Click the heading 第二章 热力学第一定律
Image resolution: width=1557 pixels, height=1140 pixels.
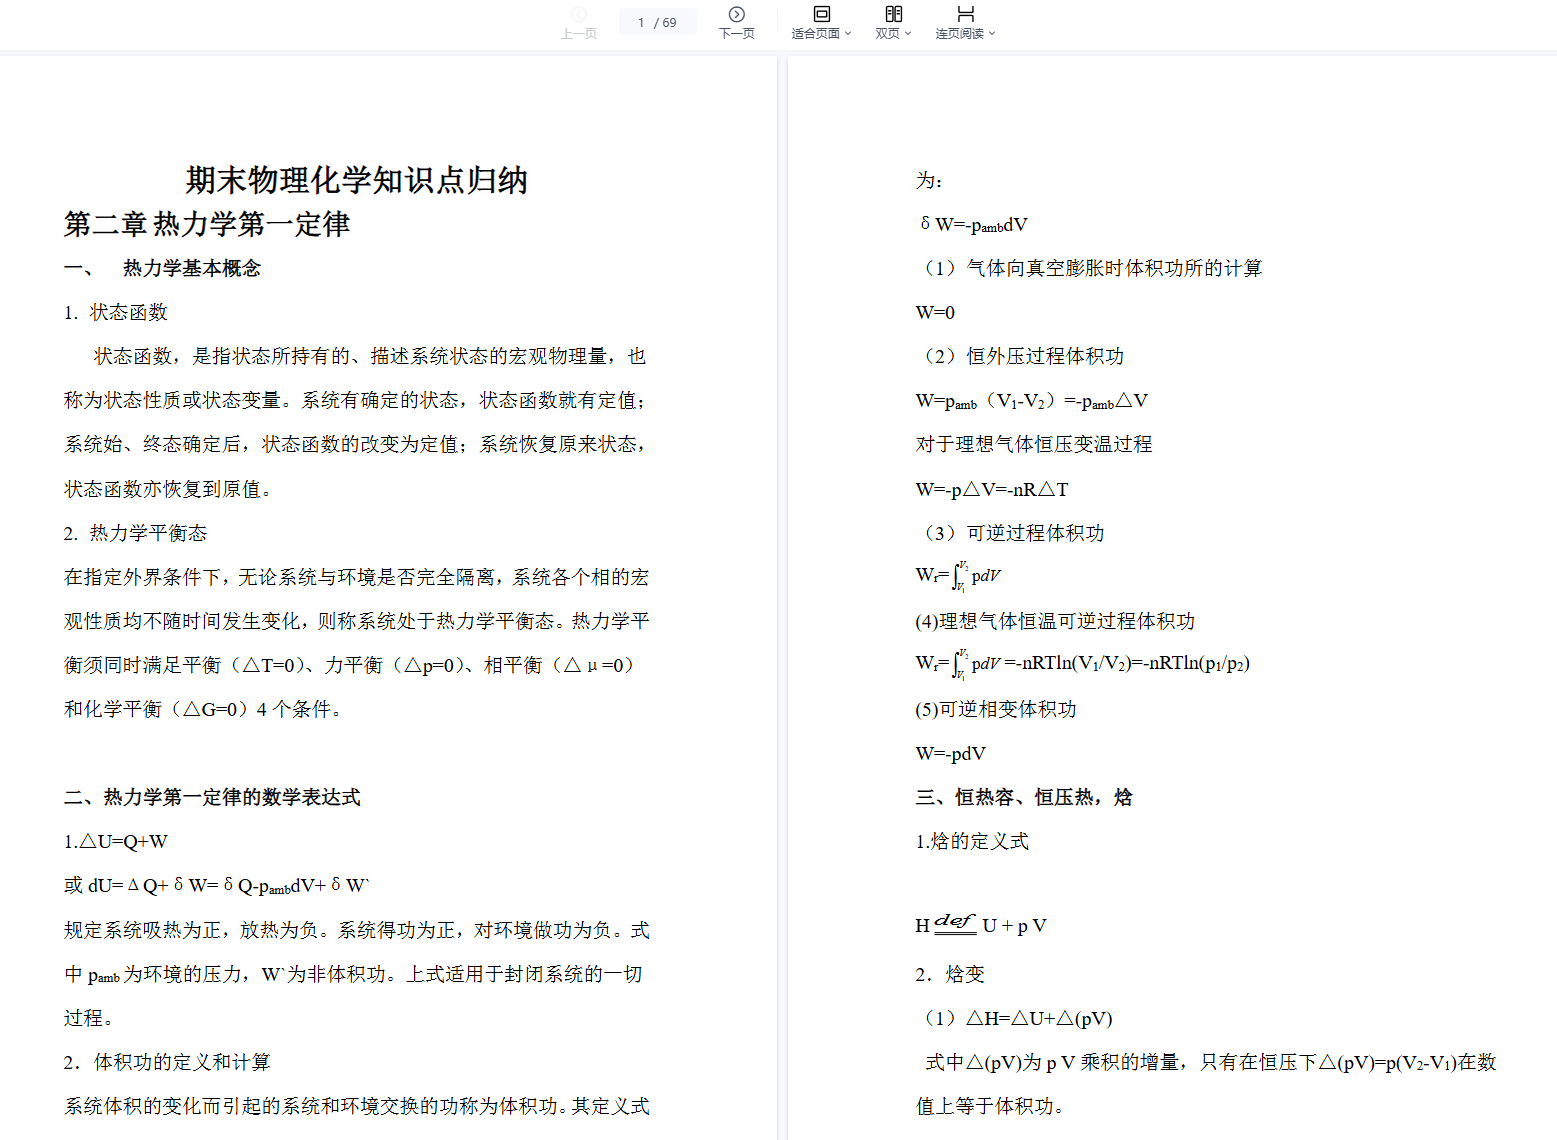207,224
